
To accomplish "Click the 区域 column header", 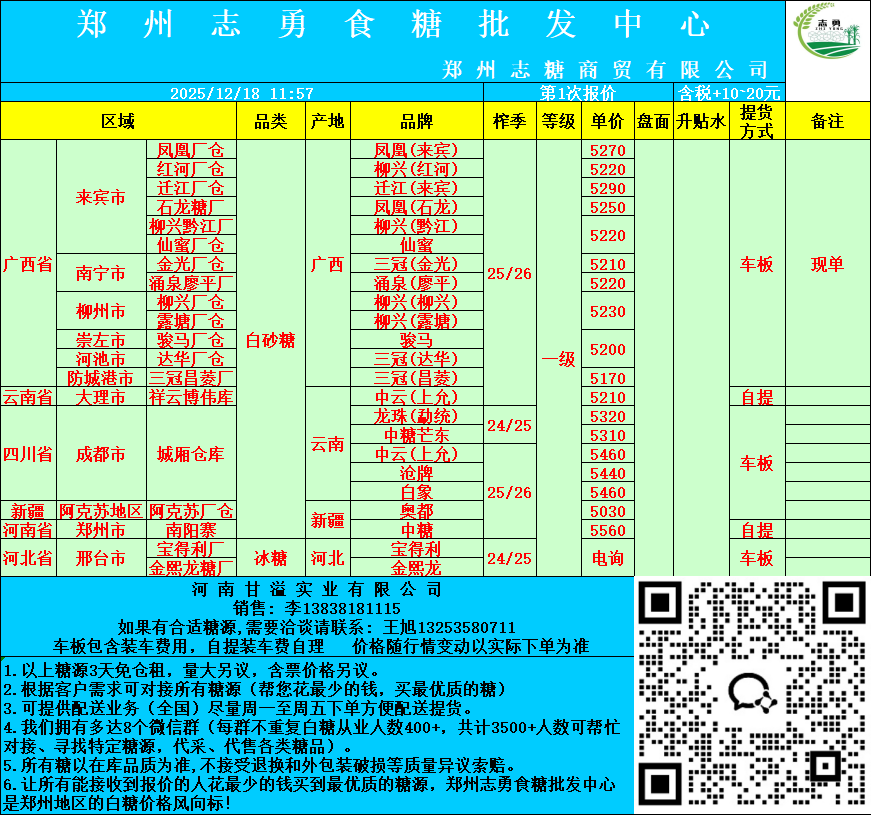I will pyautogui.click(x=118, y=121).
